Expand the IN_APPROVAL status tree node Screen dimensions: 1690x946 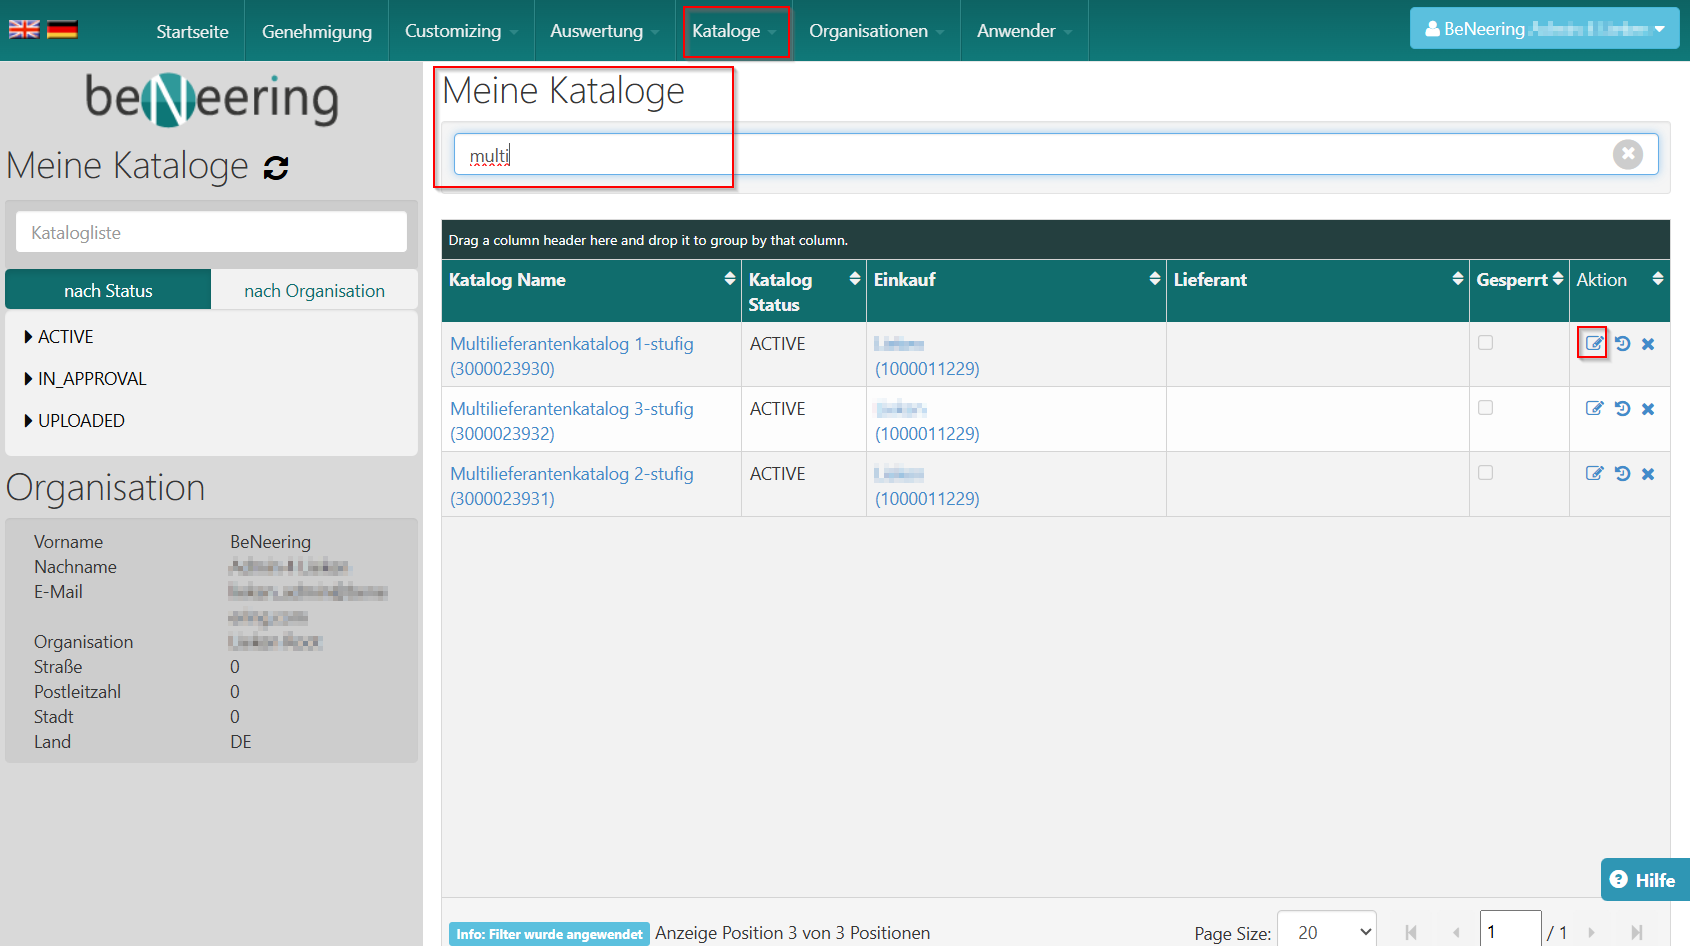[29, 379]
